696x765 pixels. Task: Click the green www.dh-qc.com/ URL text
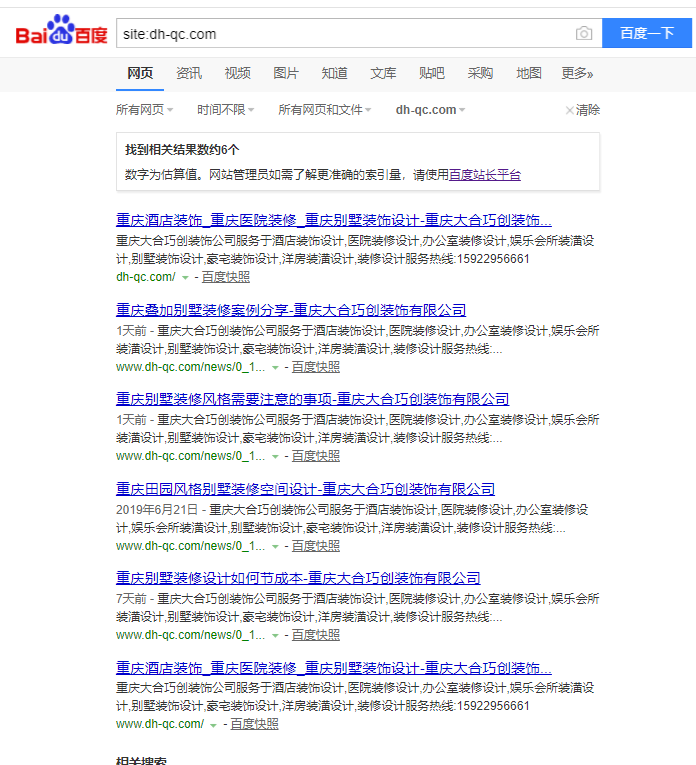point(159,725)
